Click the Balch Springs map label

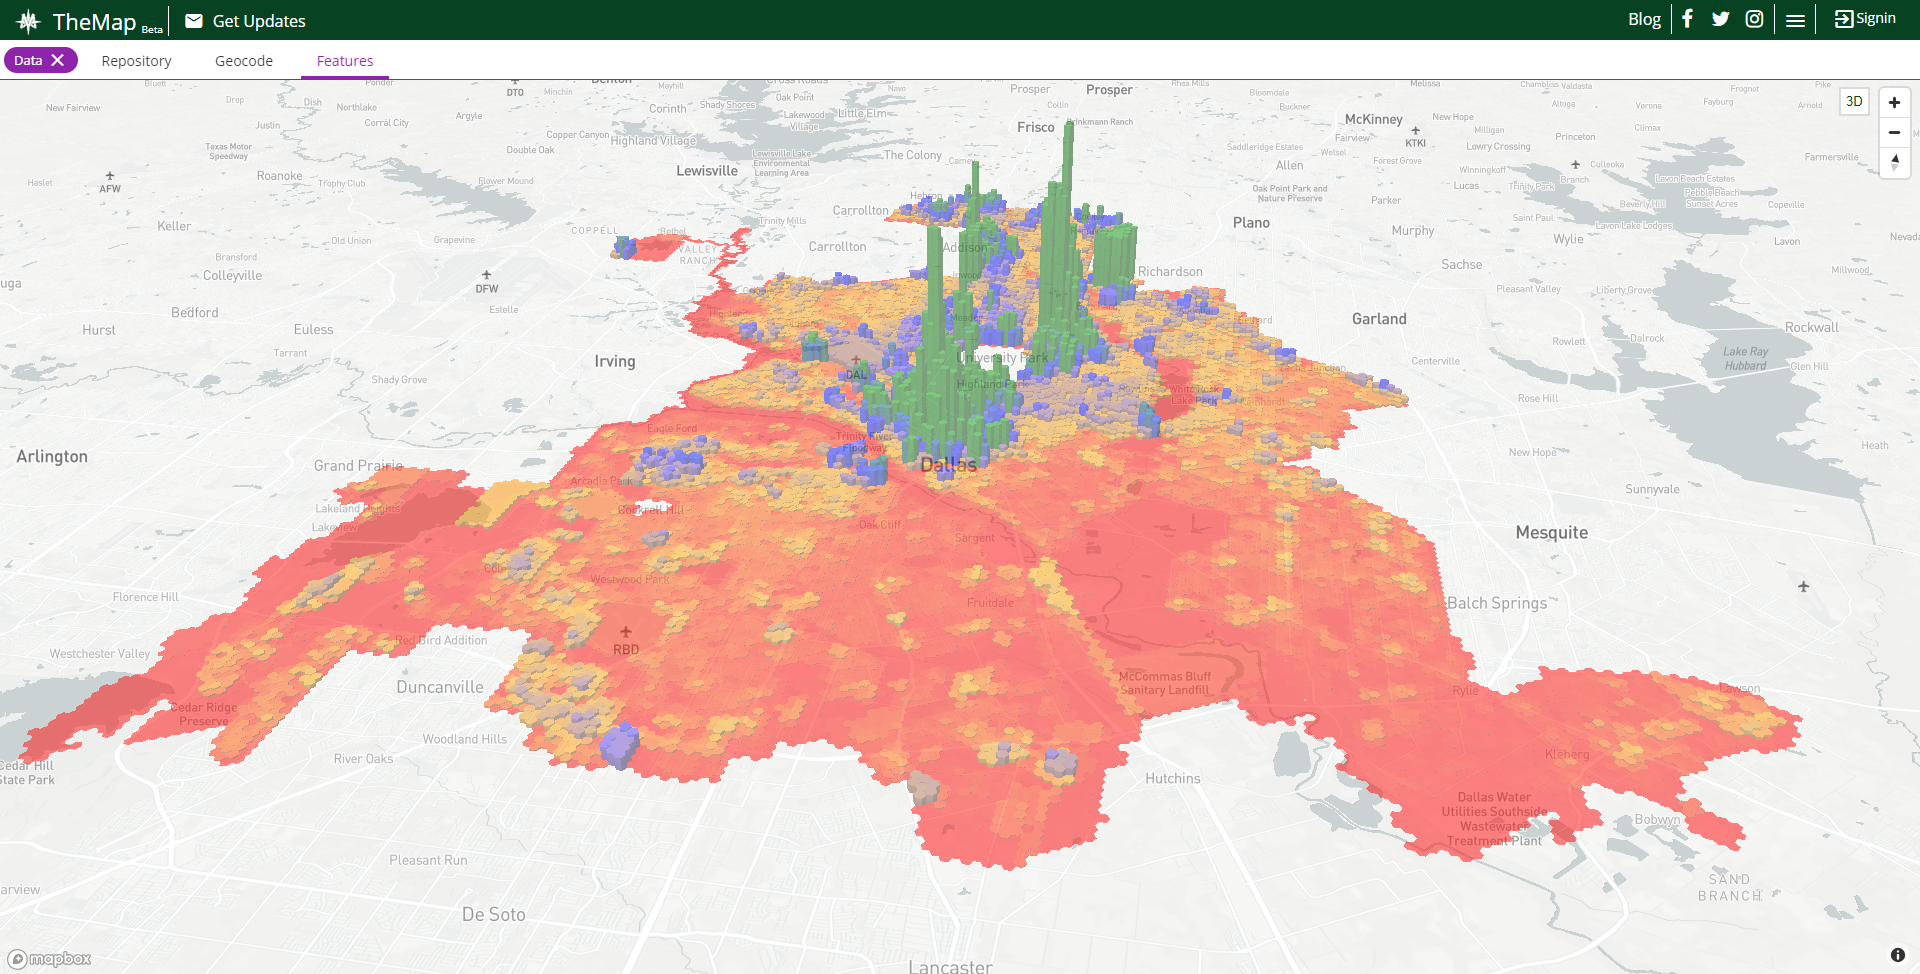pos(1497,603)
